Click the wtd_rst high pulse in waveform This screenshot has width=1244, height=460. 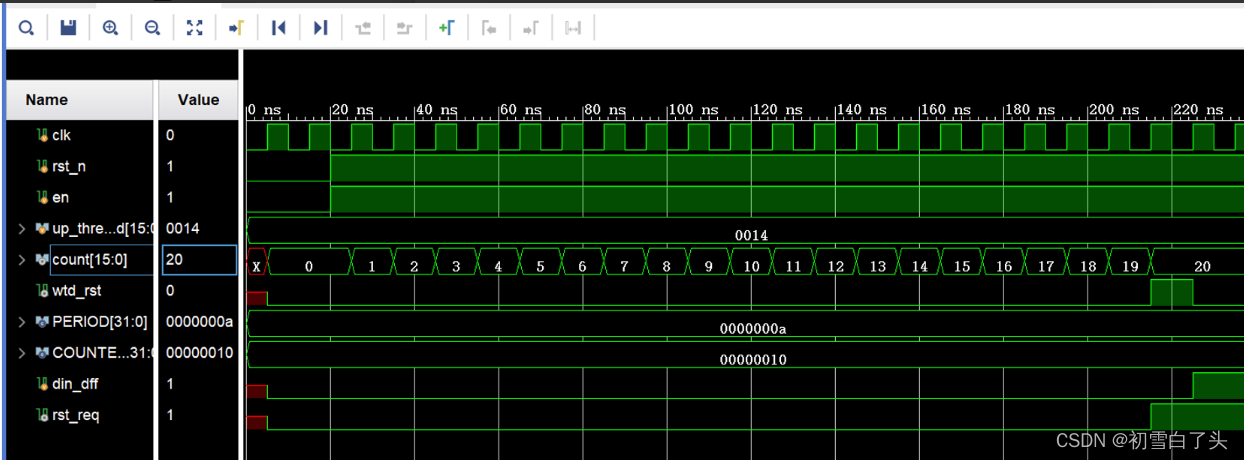1171,293
